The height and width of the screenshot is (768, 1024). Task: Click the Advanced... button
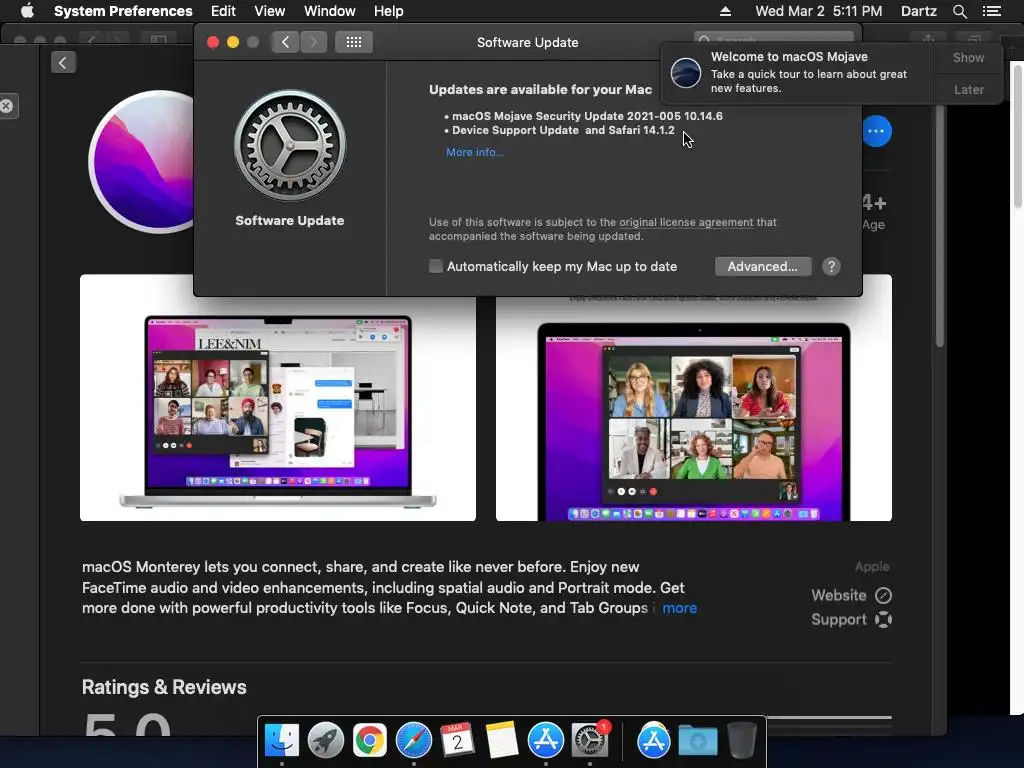click(763, 266)
